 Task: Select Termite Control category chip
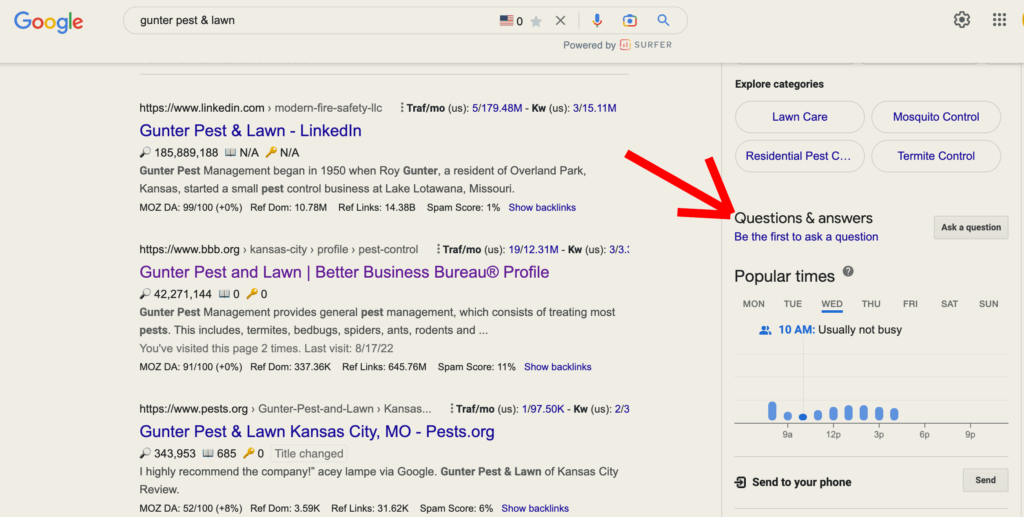936,156
